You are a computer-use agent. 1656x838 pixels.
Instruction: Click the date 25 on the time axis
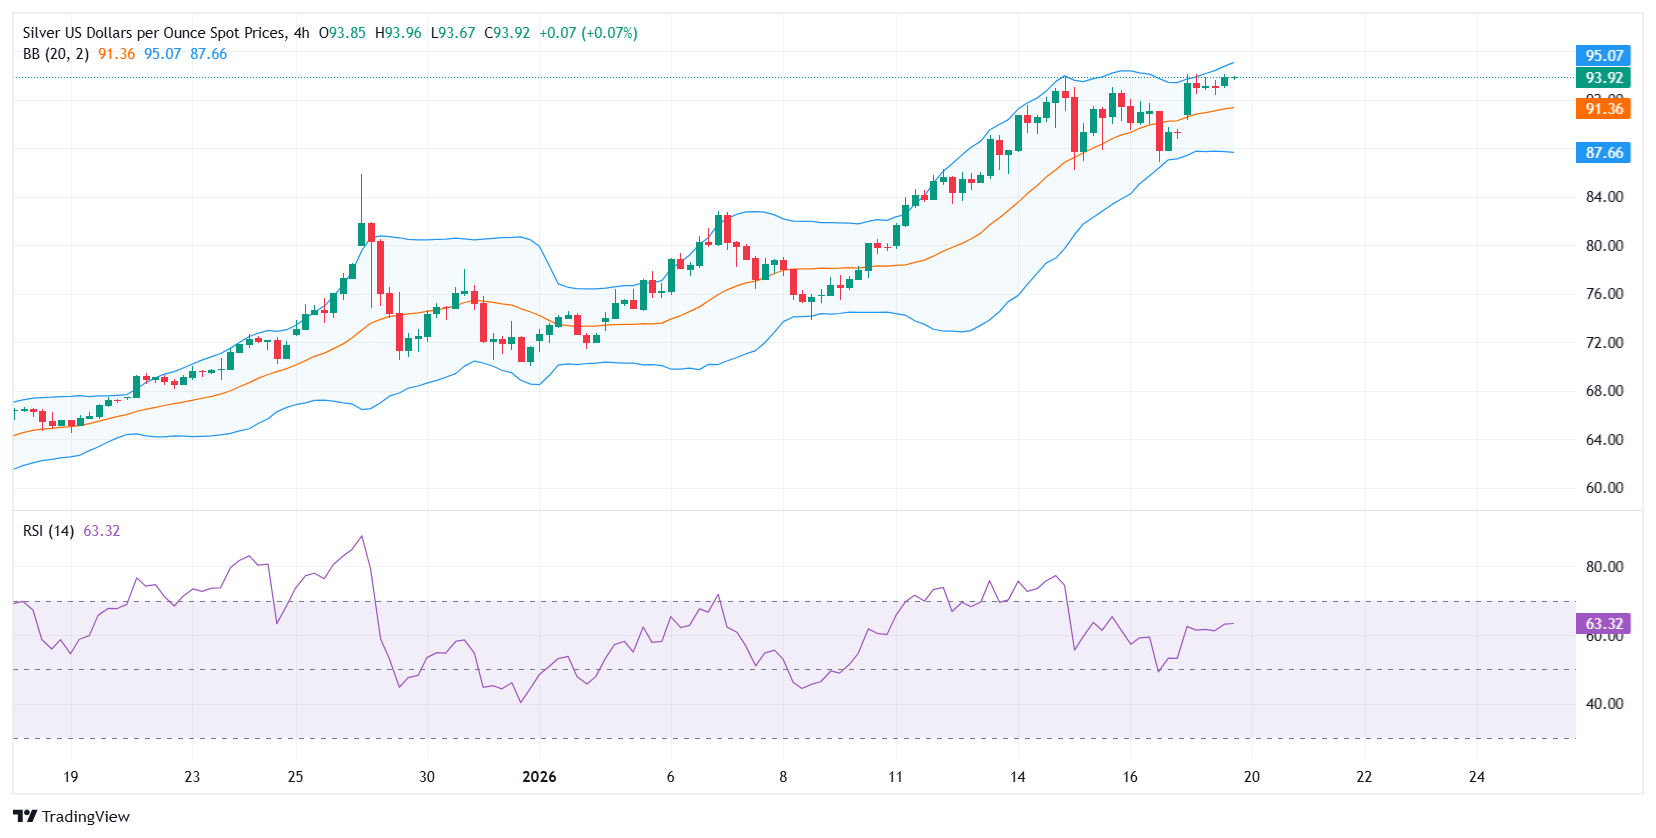point(295,777)
